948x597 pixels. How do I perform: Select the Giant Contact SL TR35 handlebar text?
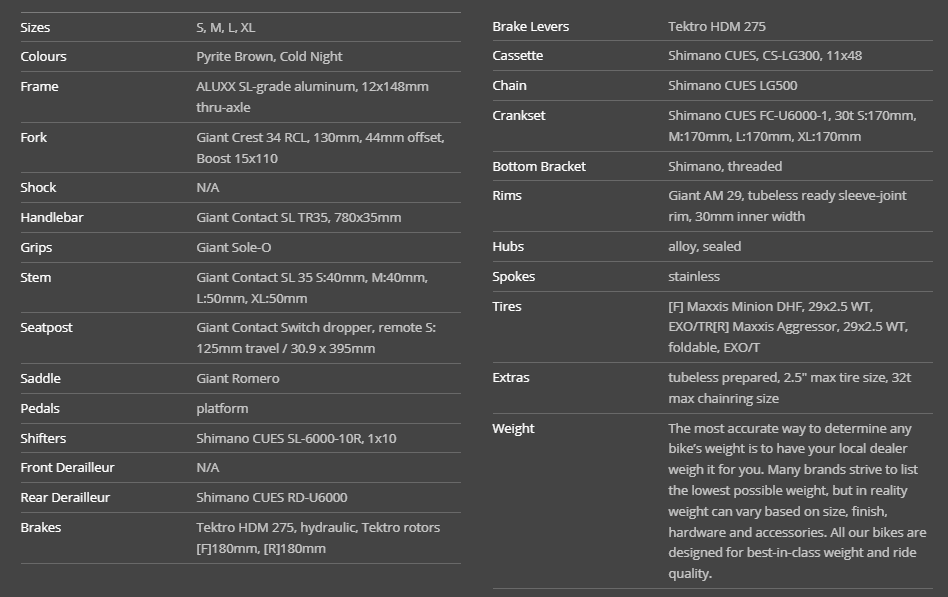pyautogui.click(x=298, y=218)
